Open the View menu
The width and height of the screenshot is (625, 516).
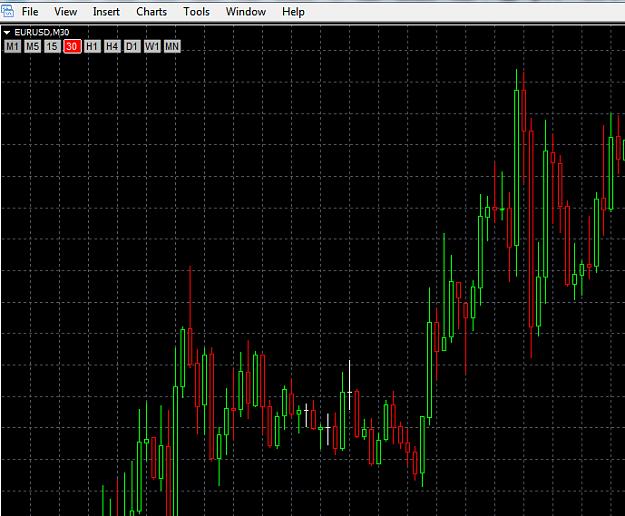click(x=65, y=12)
